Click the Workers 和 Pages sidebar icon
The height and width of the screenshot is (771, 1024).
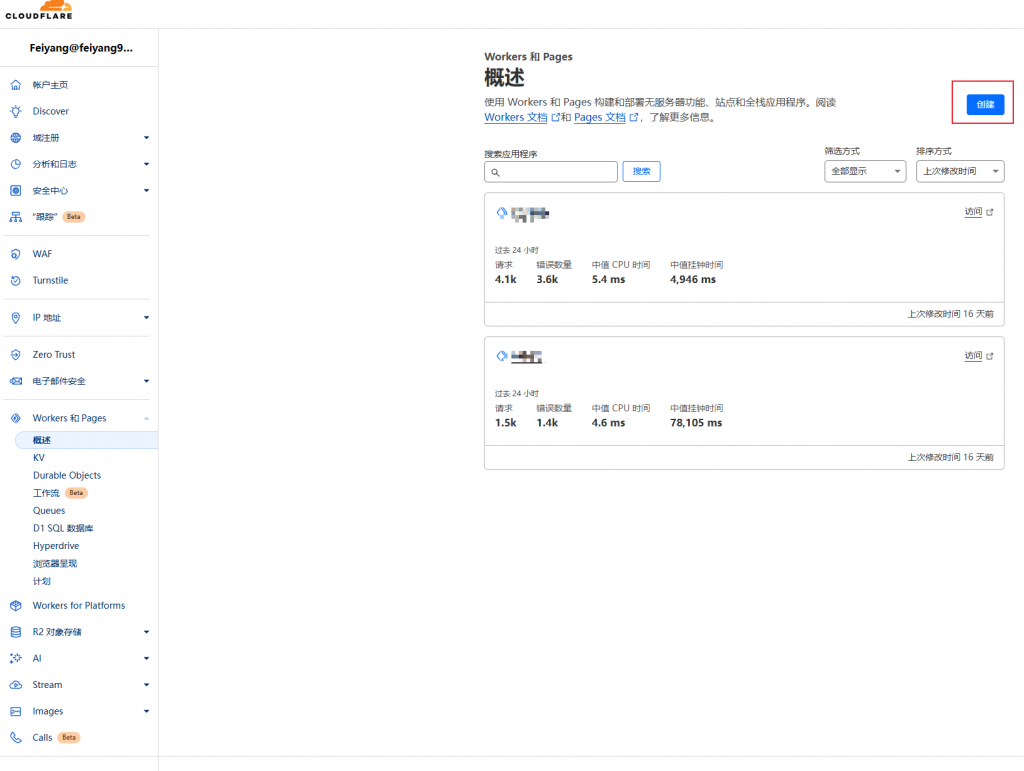(16, 418)
